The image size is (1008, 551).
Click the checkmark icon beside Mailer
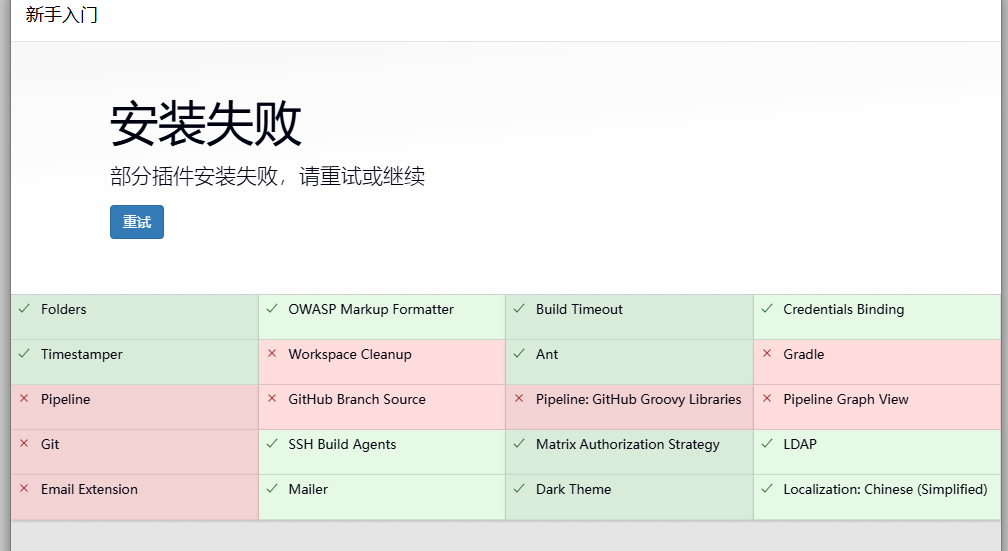272,489
